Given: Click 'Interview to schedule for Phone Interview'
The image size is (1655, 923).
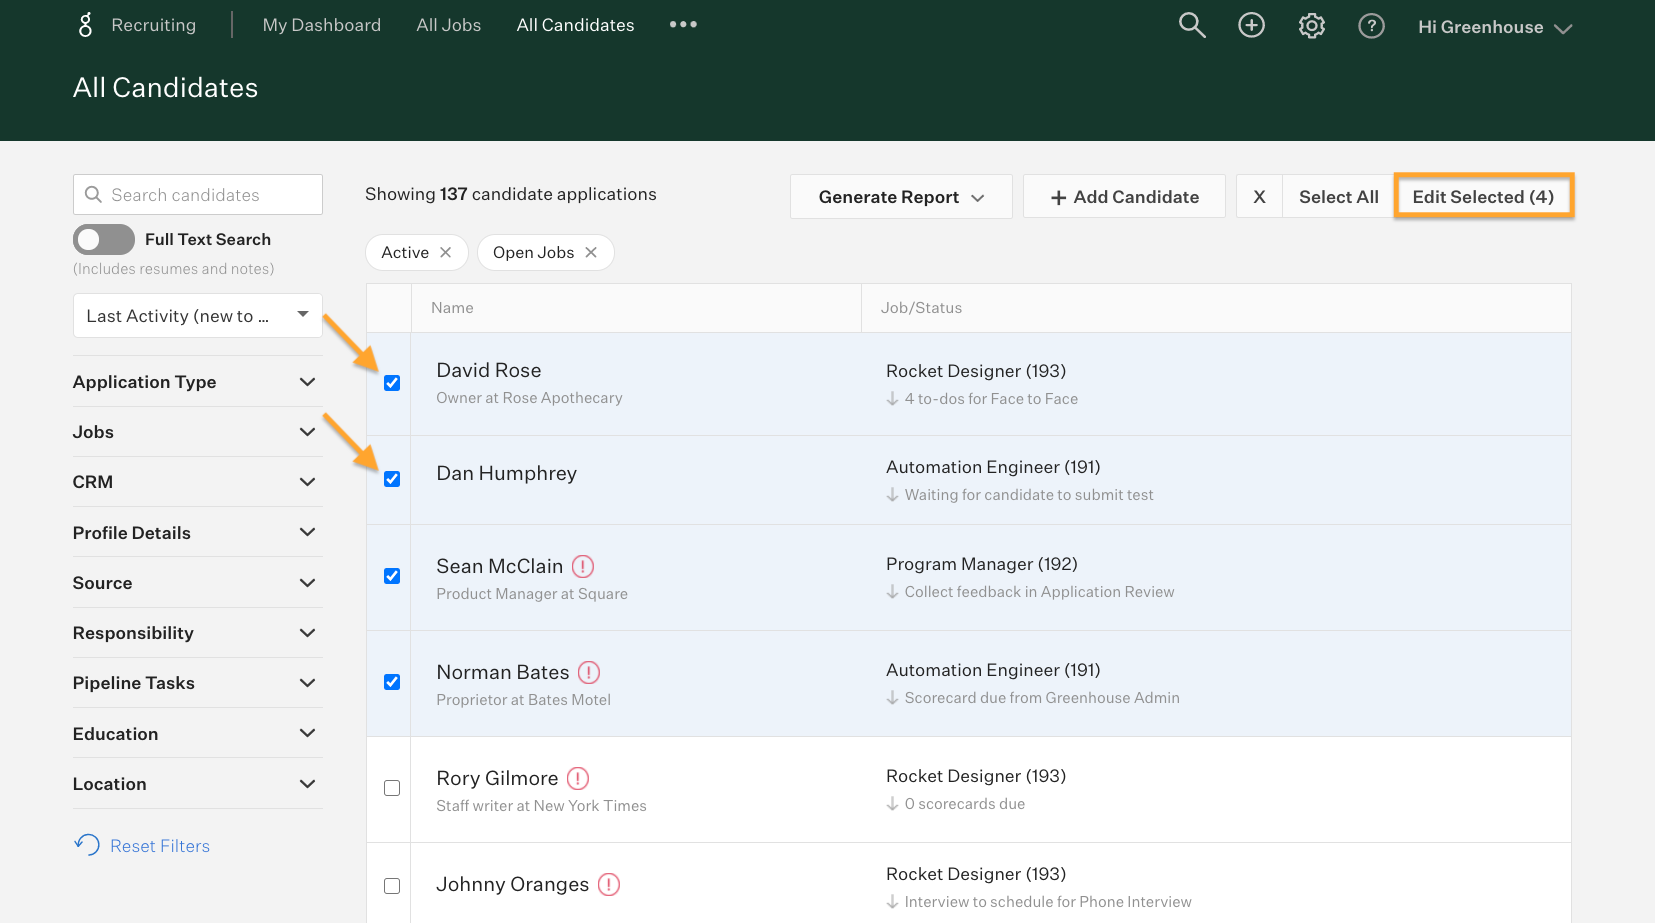Looking at the screenshot, I should 1048,902.
